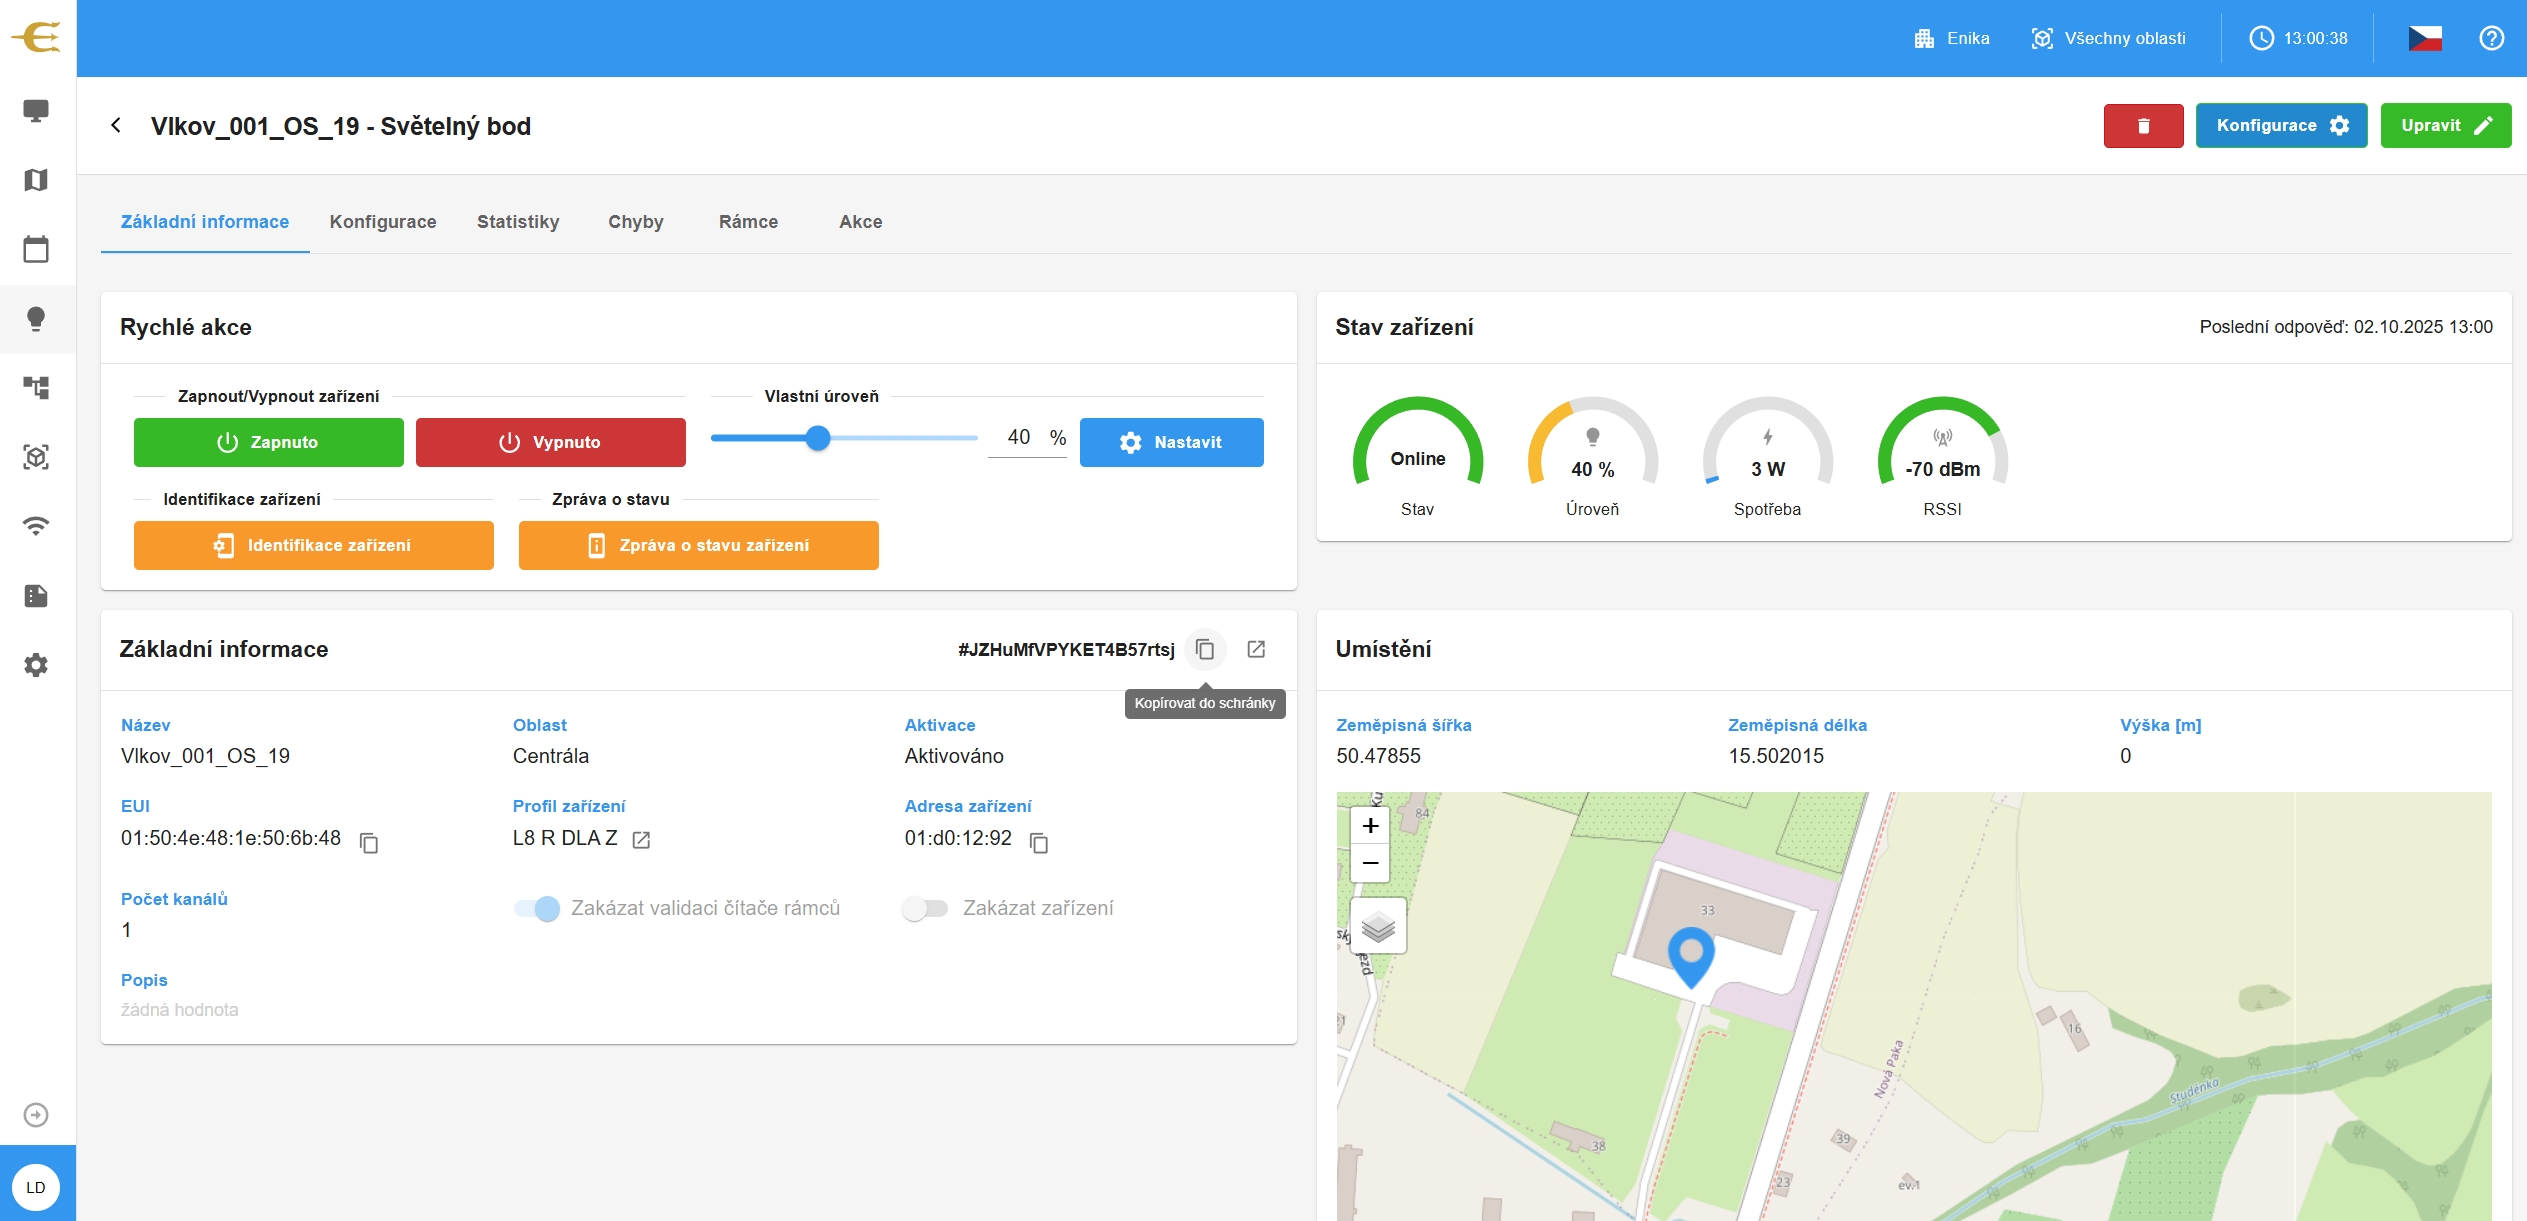Click Zpráva o stavu zařízení button
The image size is (2527, 1221).
pyautogui.click(x=698, y=546)
